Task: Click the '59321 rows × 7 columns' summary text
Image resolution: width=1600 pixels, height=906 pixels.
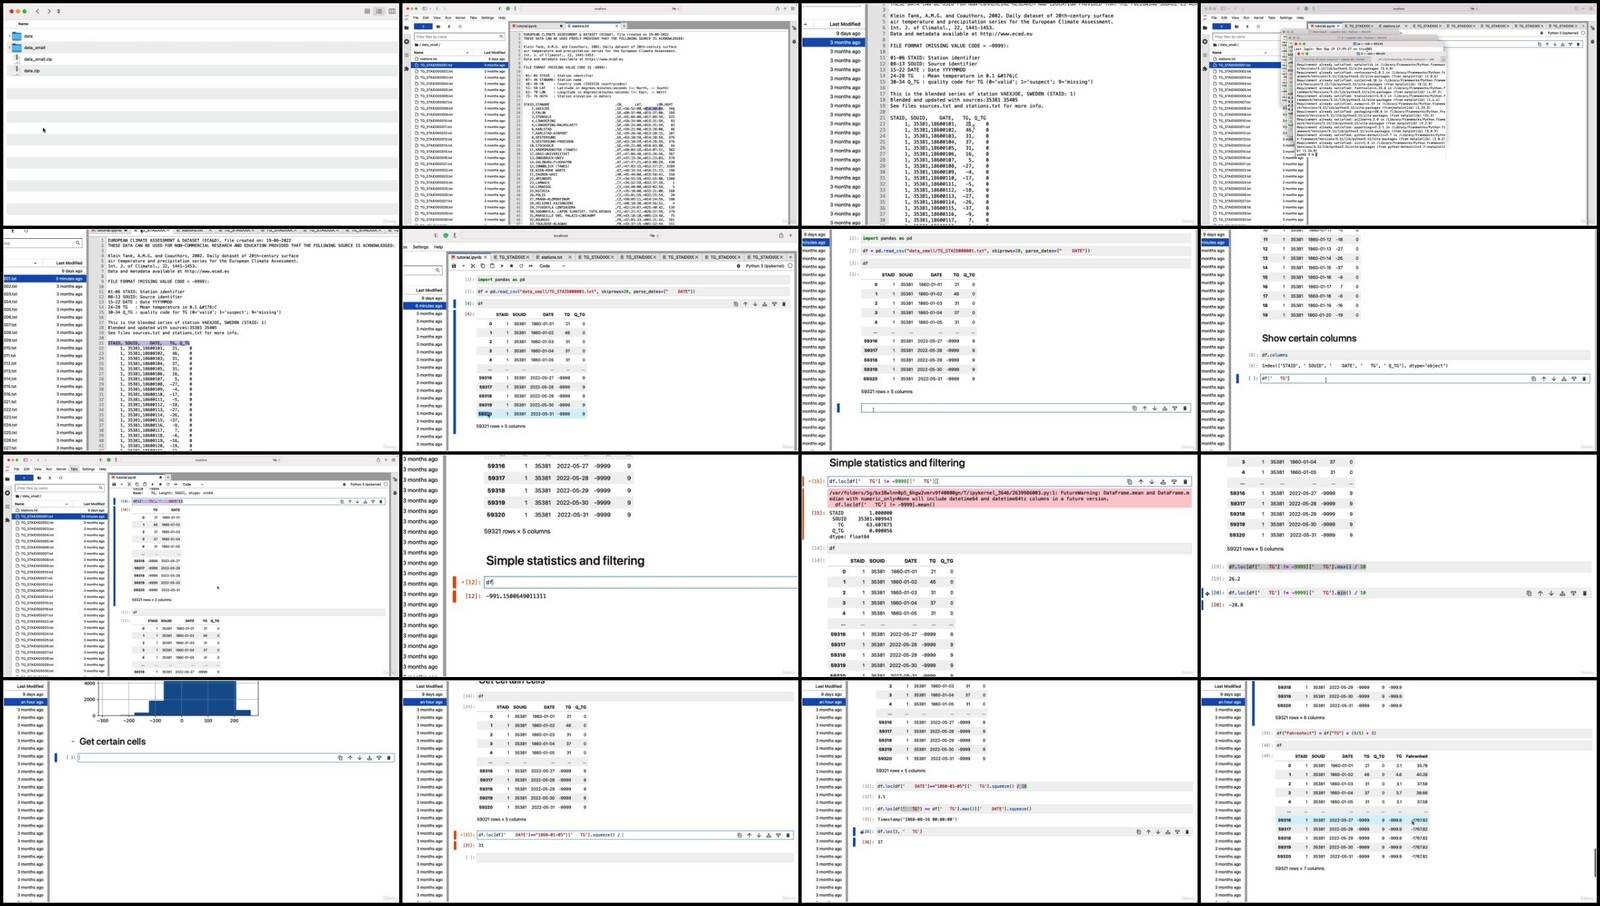Action: point(1300,868)
